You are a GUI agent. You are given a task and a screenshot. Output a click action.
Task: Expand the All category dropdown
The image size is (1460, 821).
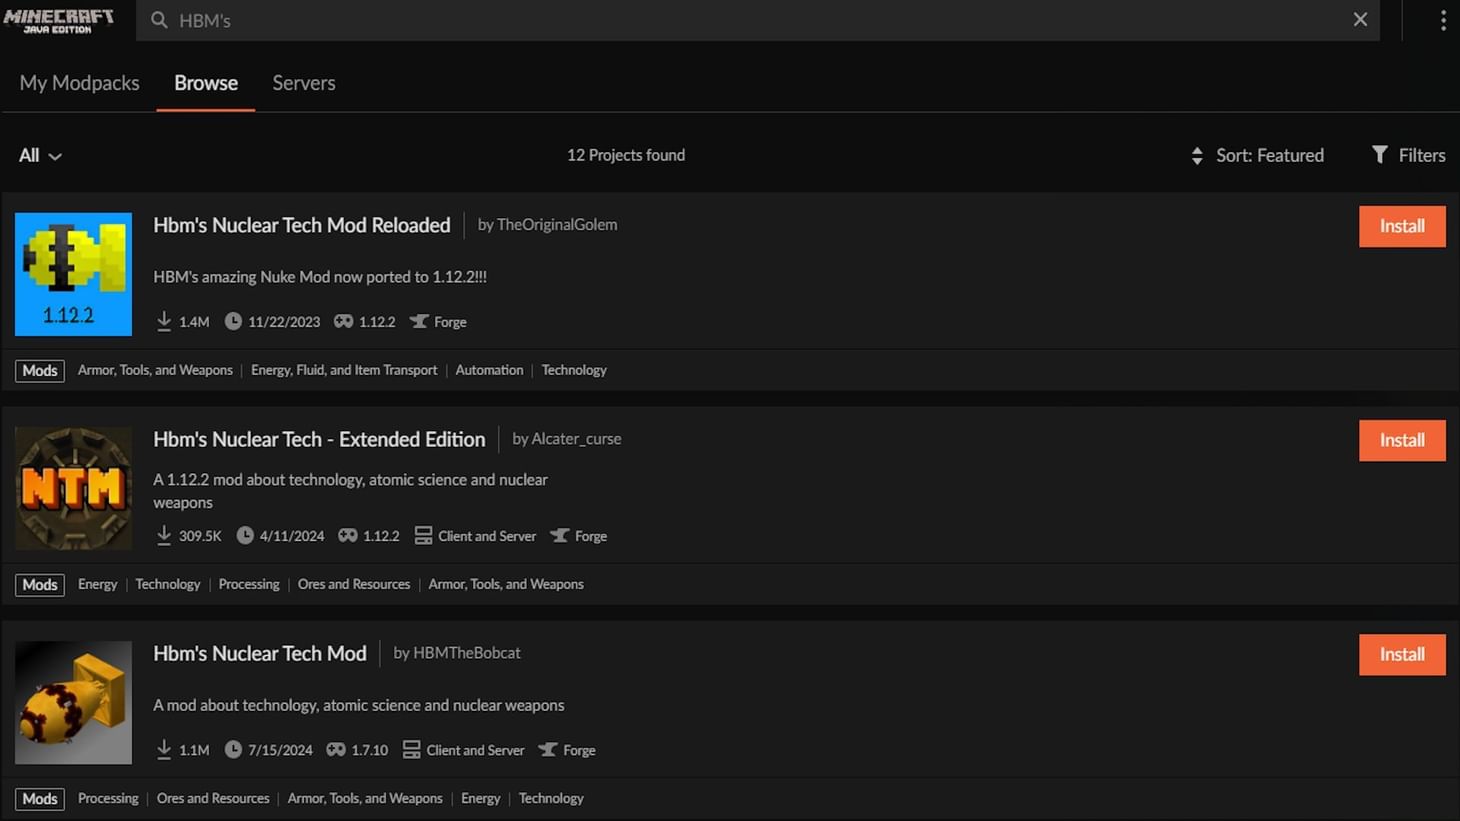point(40,156)
